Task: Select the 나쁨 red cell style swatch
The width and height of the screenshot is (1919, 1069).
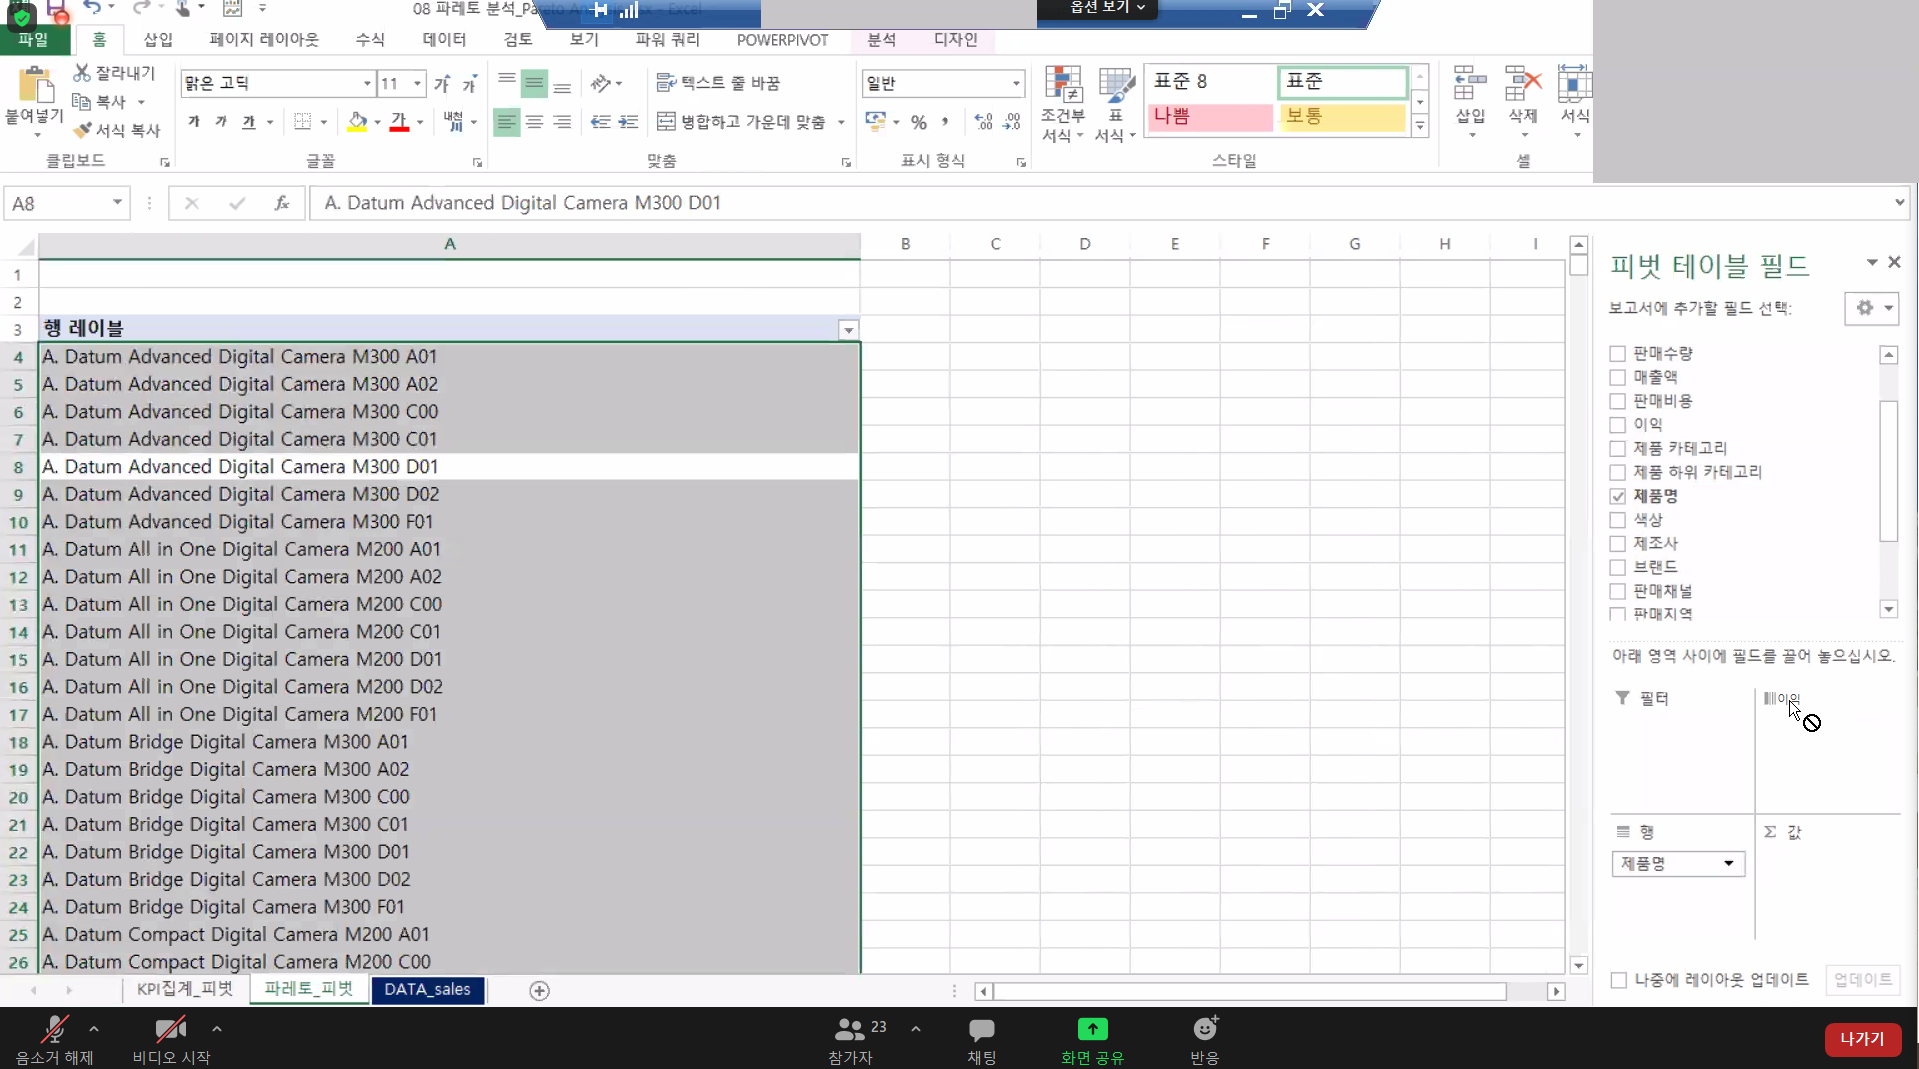Action: pos(1209,117)
